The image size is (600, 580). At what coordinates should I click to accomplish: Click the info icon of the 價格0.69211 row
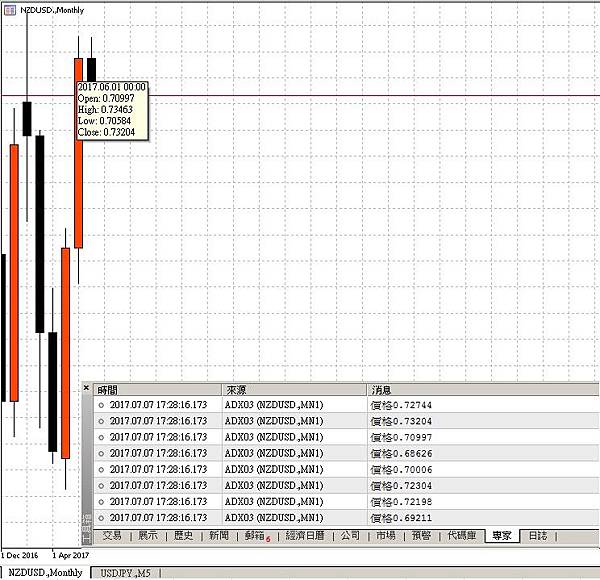[101, 518]
